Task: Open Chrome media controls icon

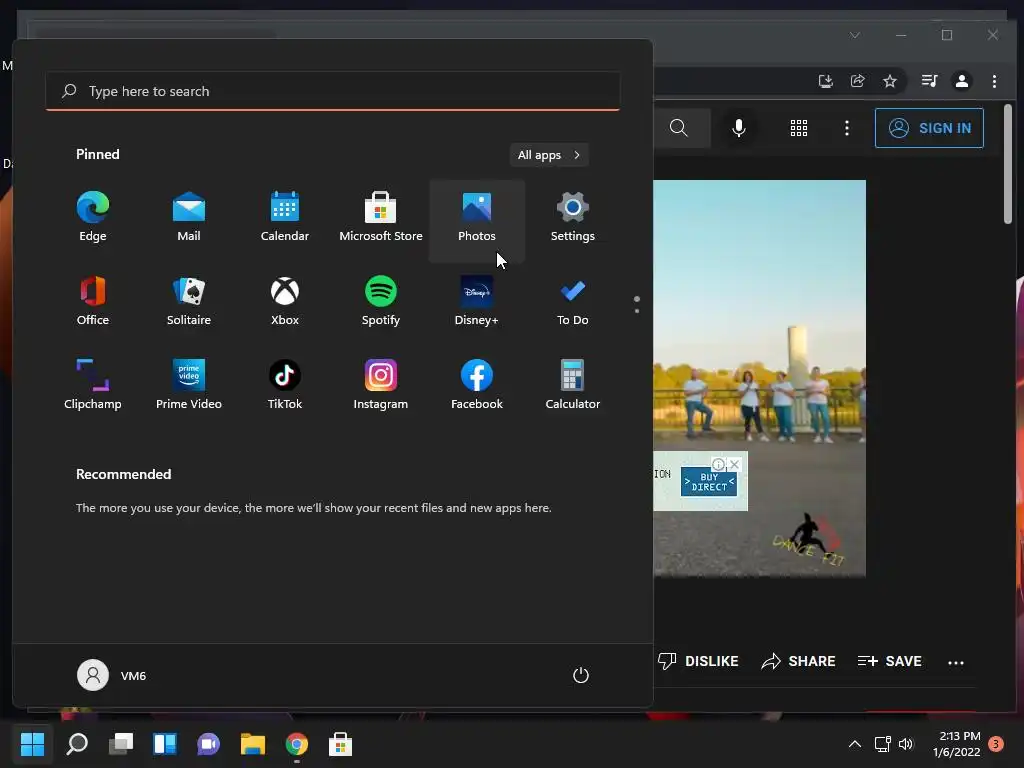Action: pos(929,81)
